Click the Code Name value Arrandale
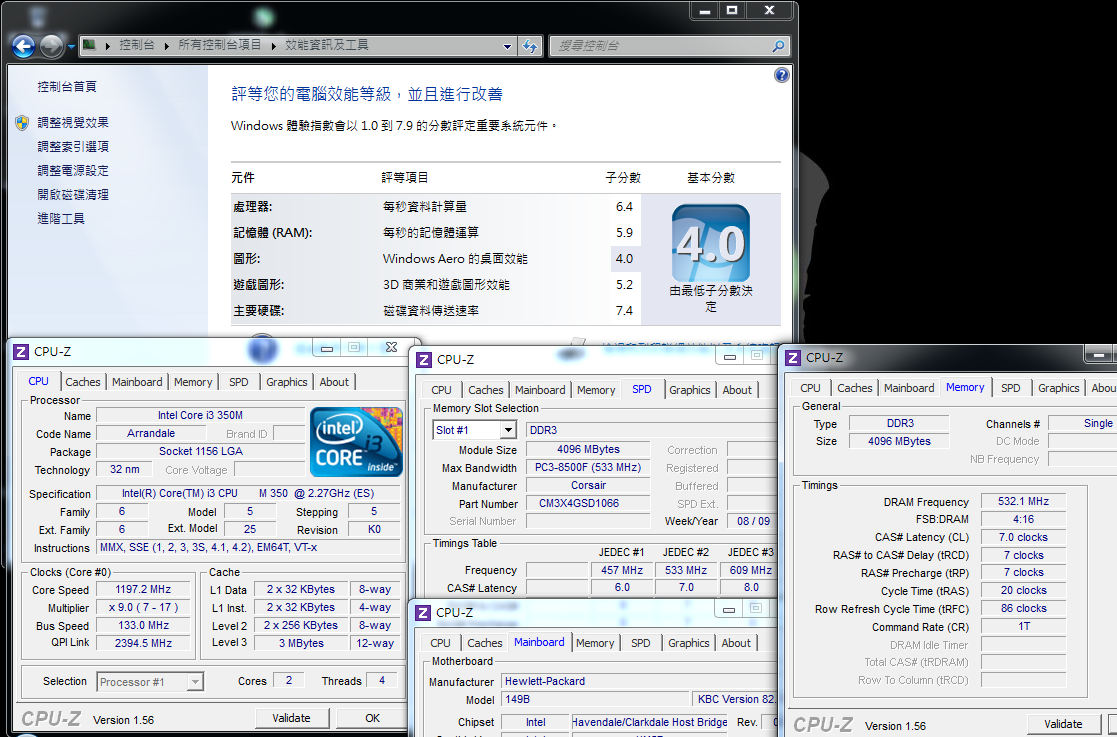 coord(151,434)
